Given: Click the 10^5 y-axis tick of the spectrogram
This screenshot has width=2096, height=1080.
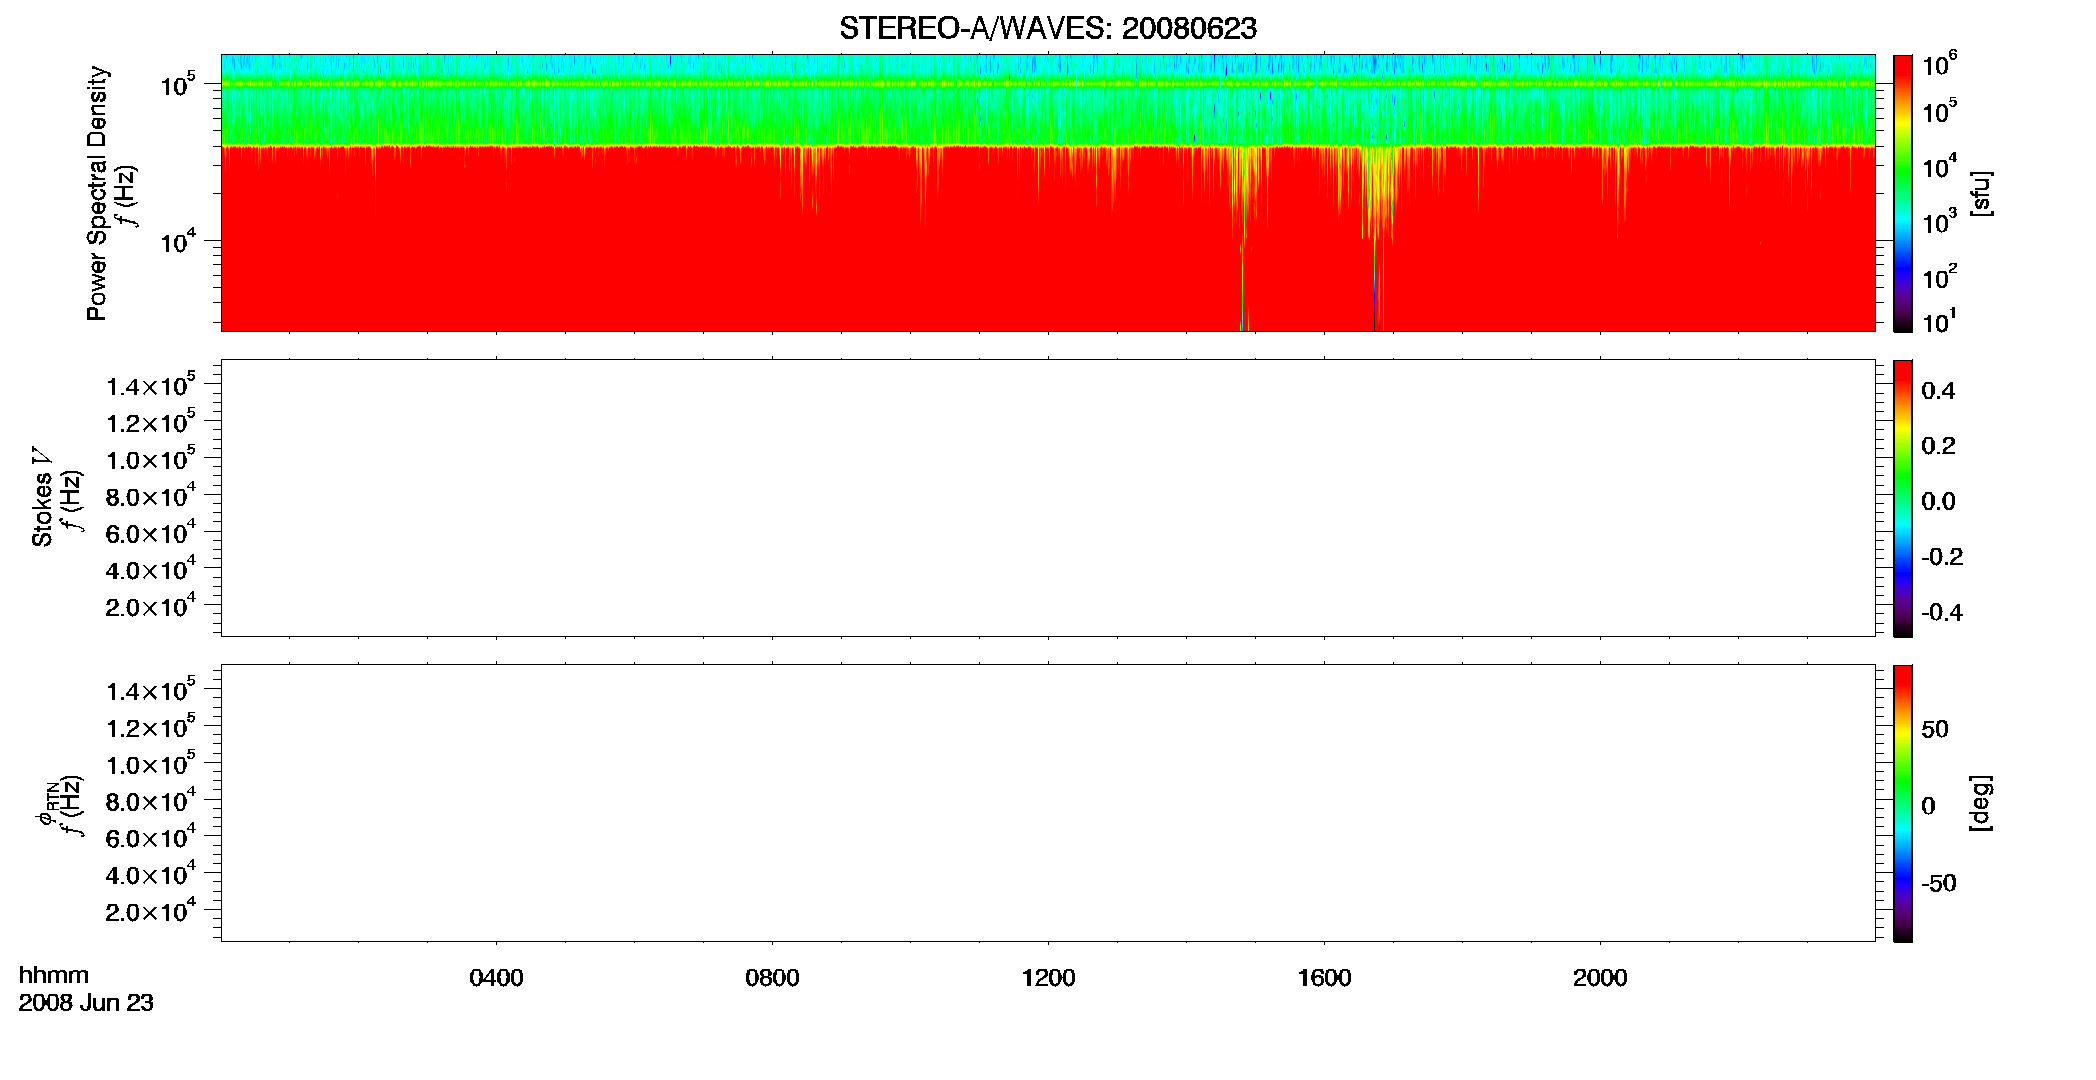Looking at the screenshot, I should point(178,85).
